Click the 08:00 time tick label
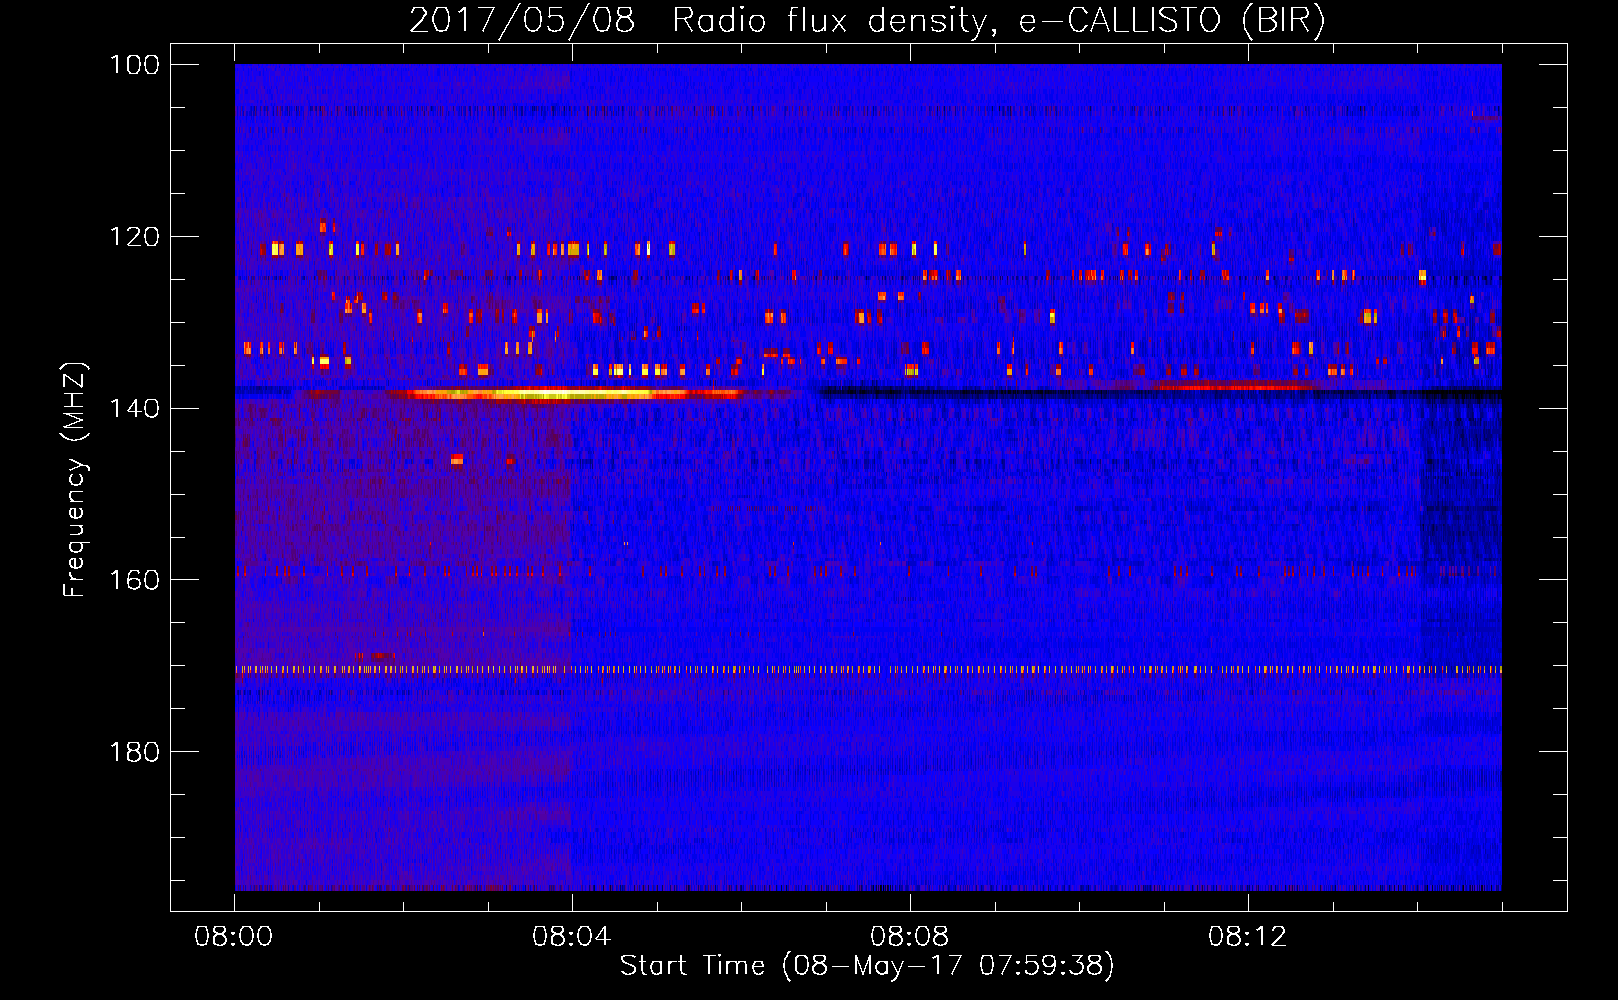The image size is (1618, 1000). (x=234, y=937)
